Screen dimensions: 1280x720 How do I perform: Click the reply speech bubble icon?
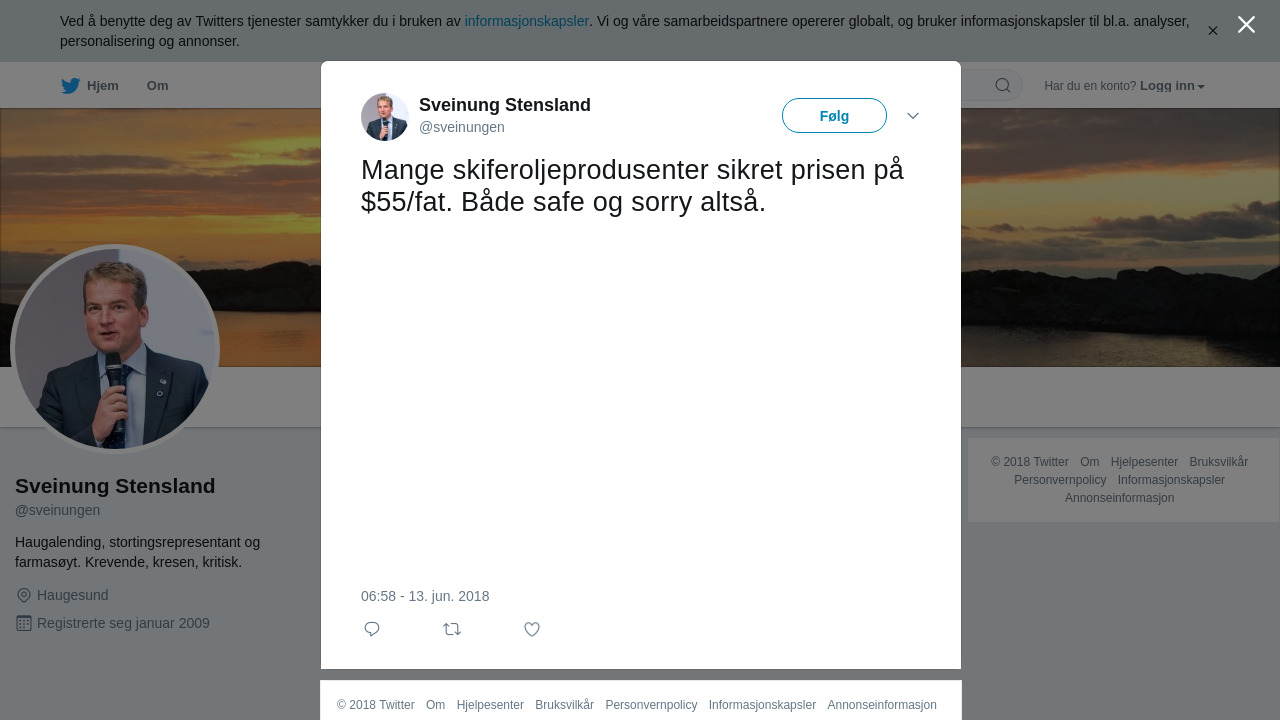[x=372, y=629]
